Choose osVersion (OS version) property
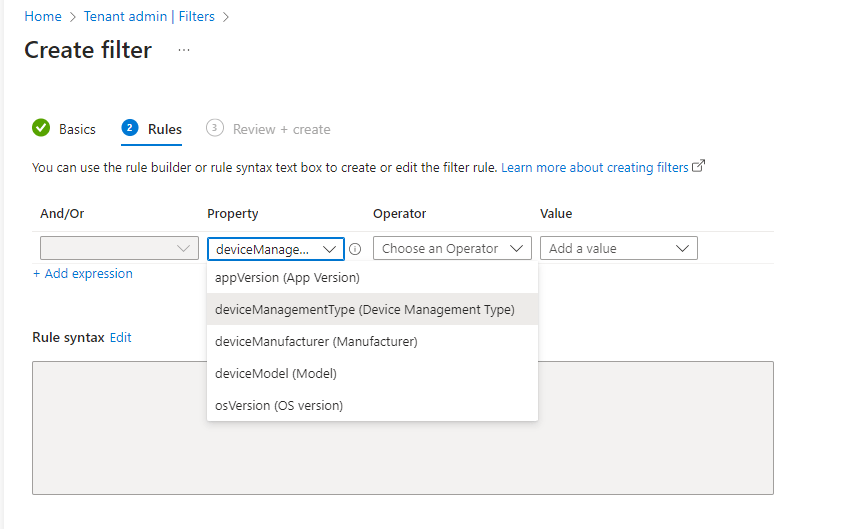The width and height of the screenshot is (854, 529). (279, 406)
